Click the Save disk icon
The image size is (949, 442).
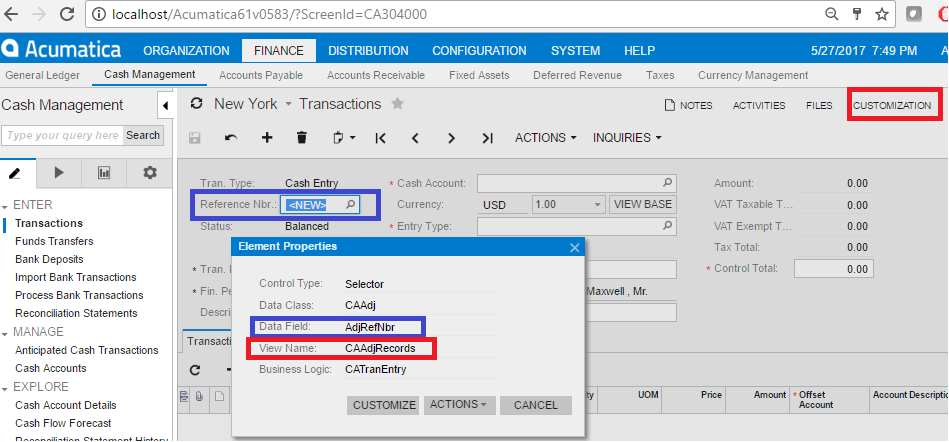(x=195, y=138)
